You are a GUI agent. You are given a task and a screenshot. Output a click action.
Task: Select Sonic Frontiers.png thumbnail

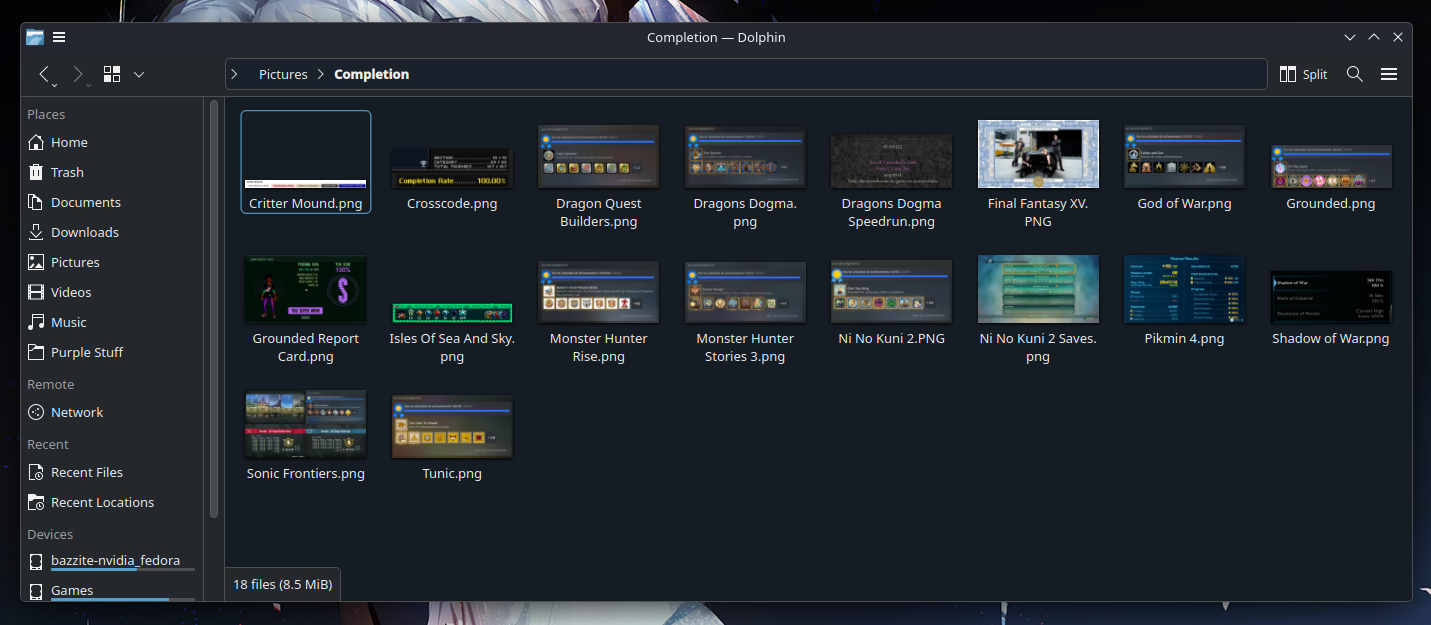(x=306, y=424)
